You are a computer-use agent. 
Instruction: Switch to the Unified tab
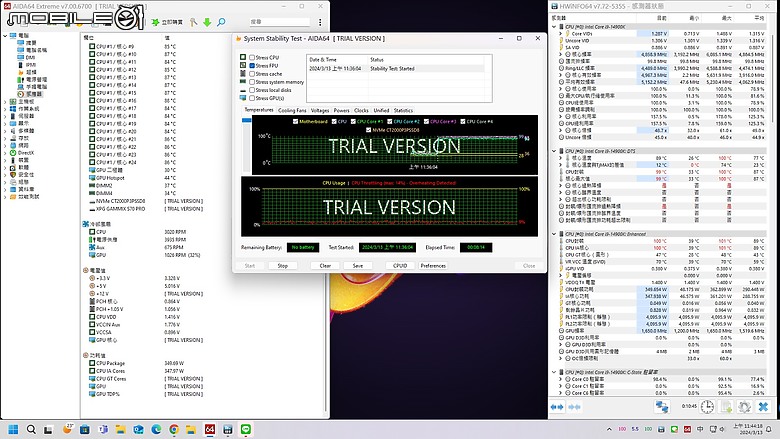pyautogui.click(x=381, y=110)
